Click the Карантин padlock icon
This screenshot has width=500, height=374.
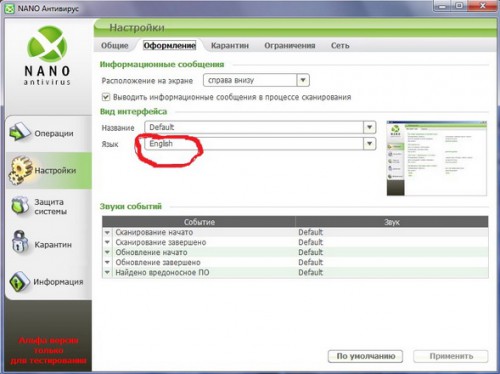tap(20, 242)
